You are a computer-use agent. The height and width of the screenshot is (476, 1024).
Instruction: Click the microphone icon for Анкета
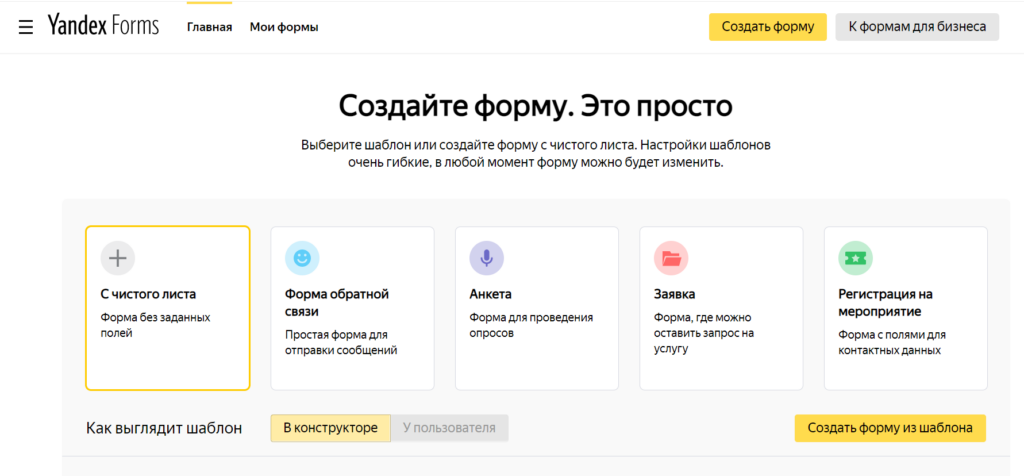click(x=486, y=258)
